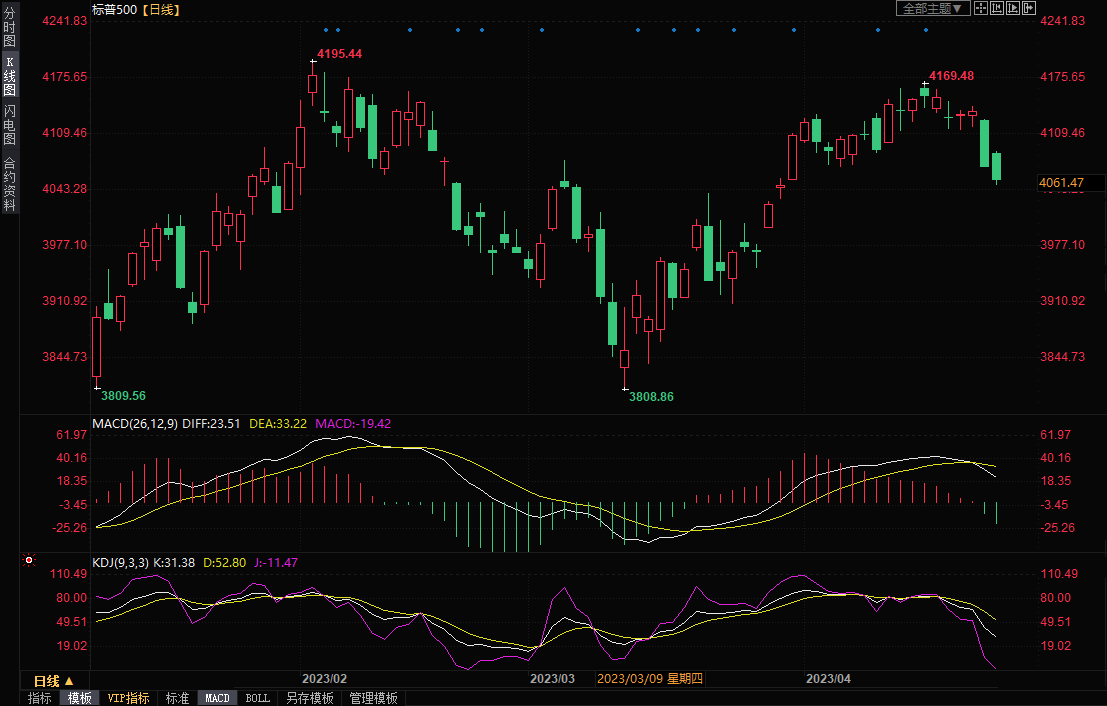Select the 指标 bottom tab
The width and height of the screenshot is (1107, 706).
[x=40, y=698]
